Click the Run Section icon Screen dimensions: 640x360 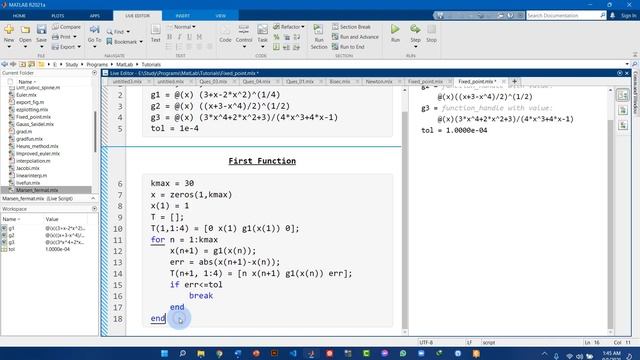318,30
